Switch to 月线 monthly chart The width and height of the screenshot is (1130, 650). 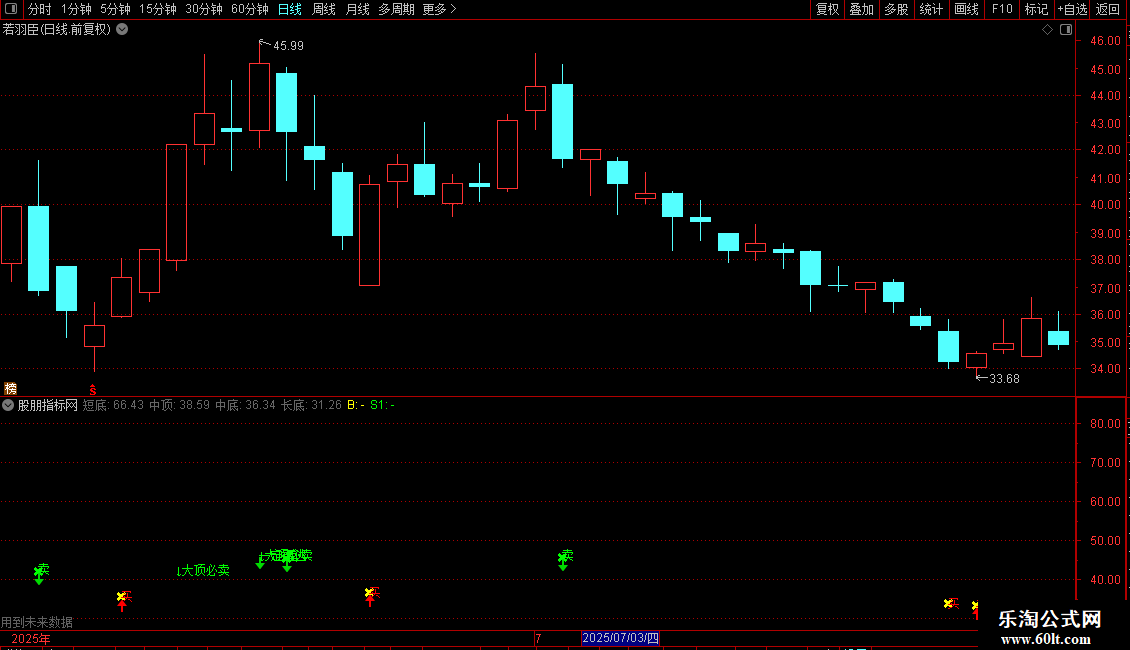pos(357,9)
